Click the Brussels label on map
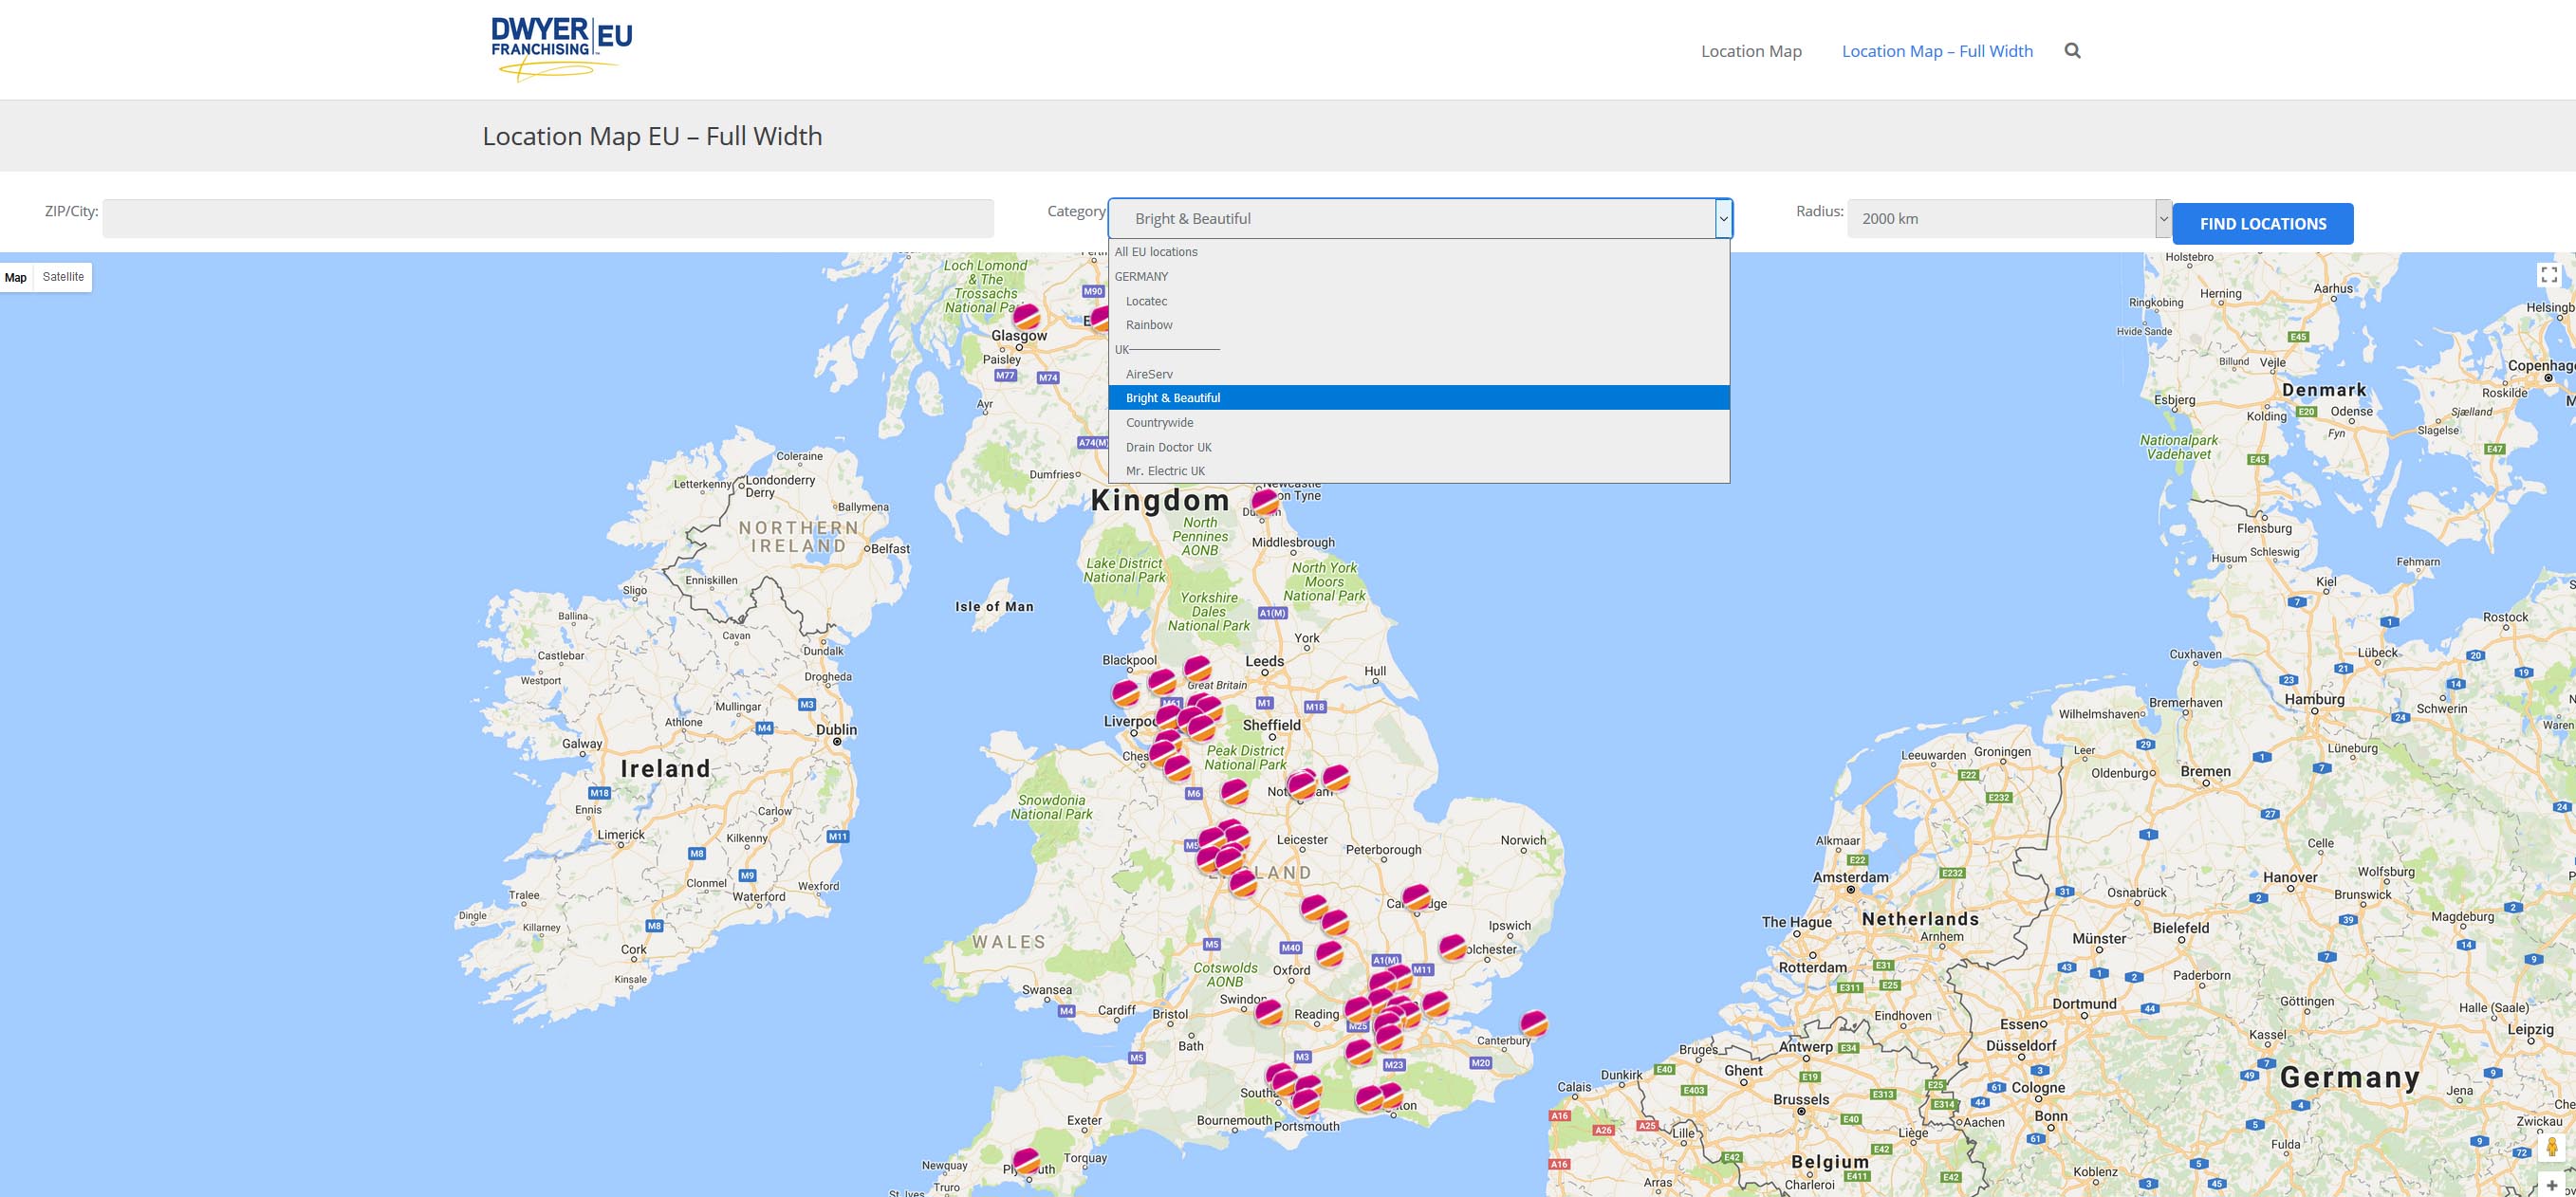 [x=1800, y=1099]
